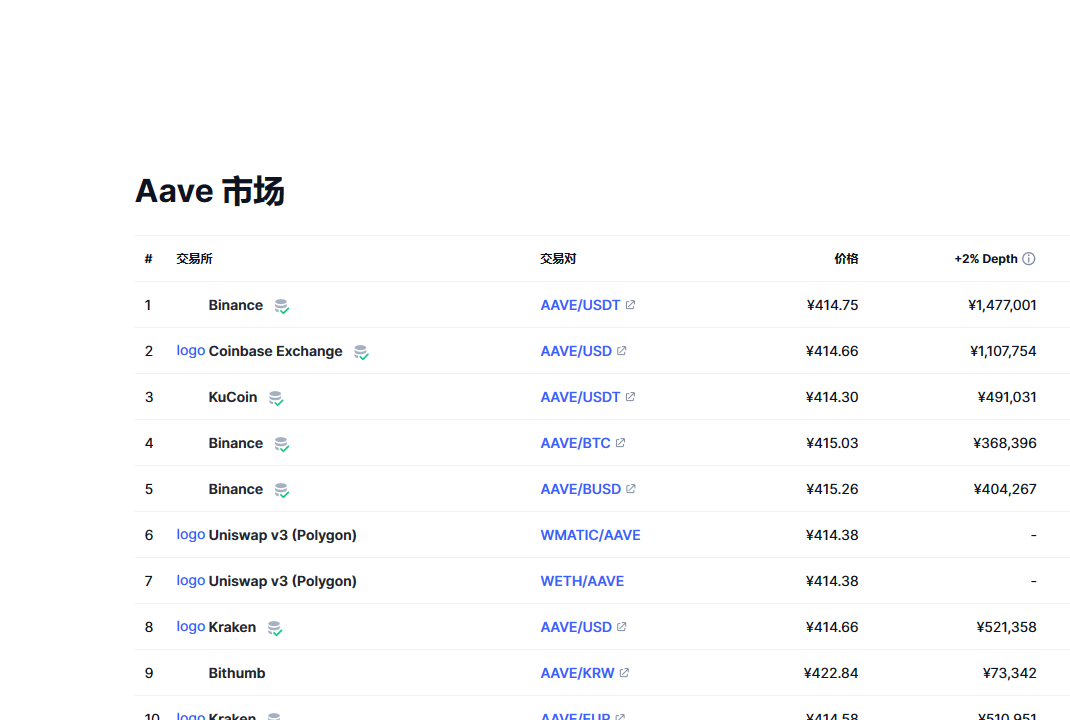
Task: Sort by the 交易所 column header
Action: click(194, 259)
